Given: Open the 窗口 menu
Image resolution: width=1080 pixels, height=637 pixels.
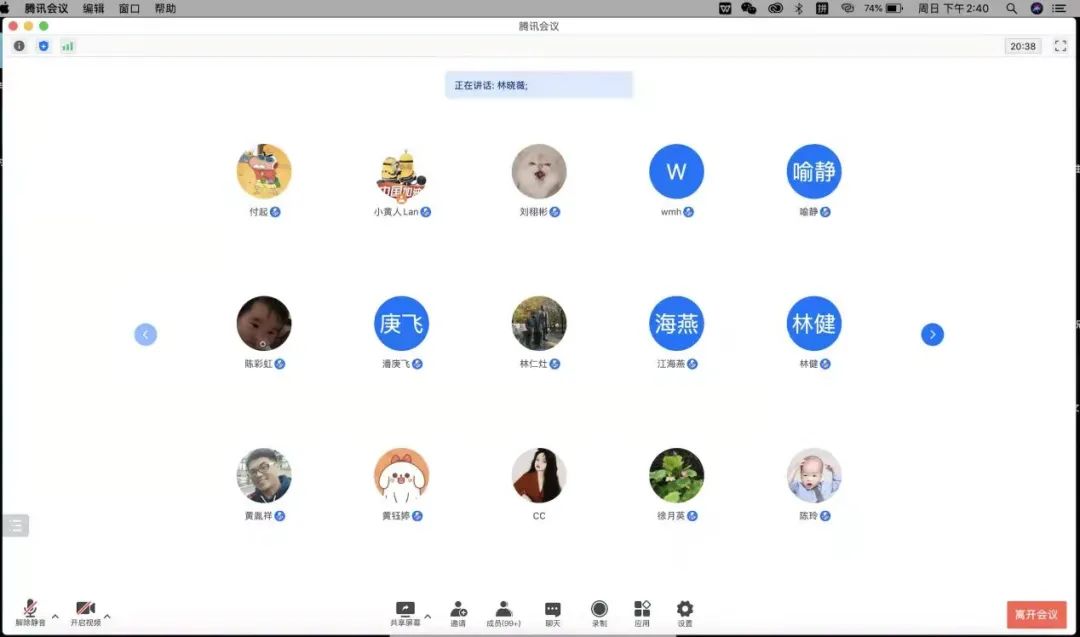Looking at the screenshot, I should tap(129, 8).
